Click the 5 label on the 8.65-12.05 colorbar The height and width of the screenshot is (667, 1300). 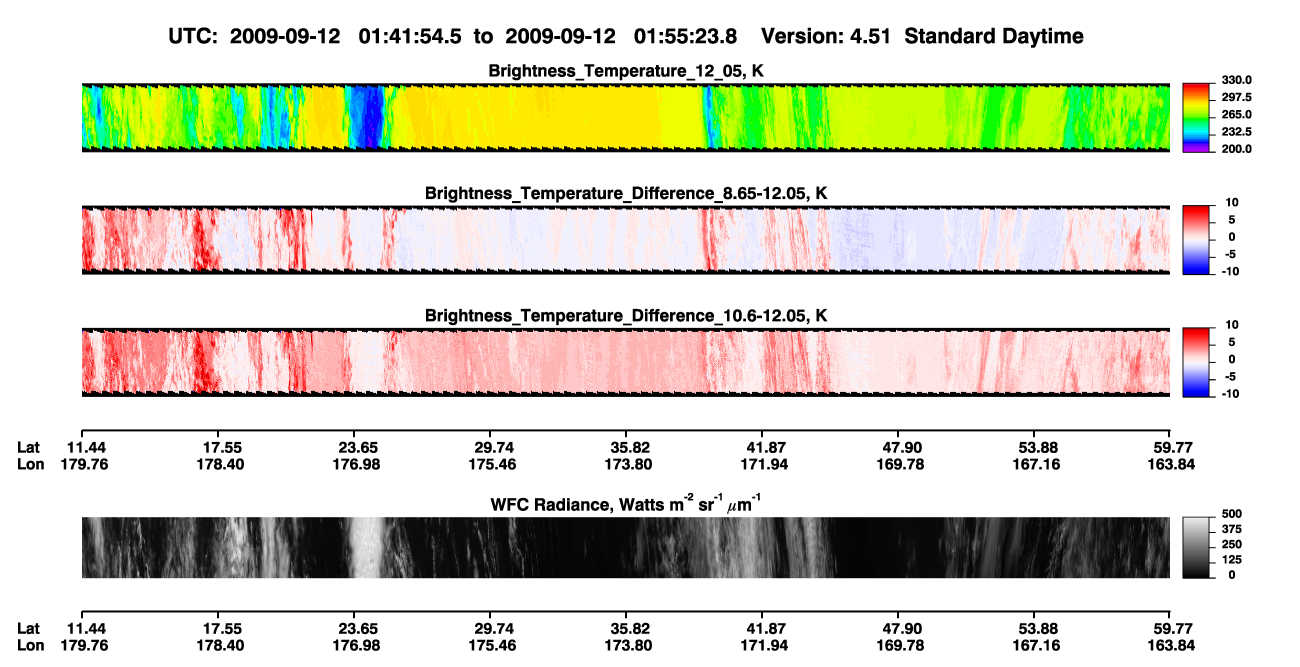[x=1233, y=220]
